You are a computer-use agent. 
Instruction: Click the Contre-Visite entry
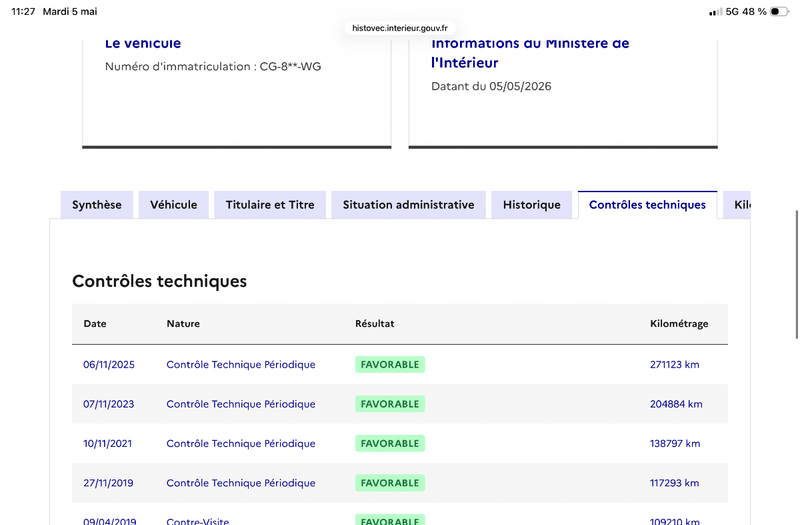click(x=197, y=521)
